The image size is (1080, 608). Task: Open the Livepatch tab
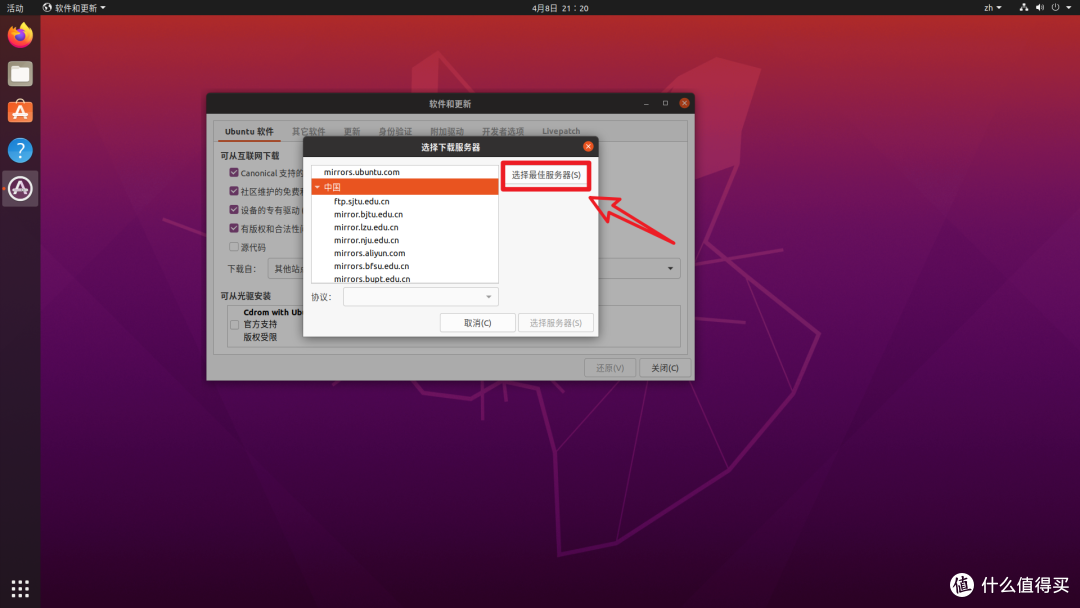pos(561,131)
